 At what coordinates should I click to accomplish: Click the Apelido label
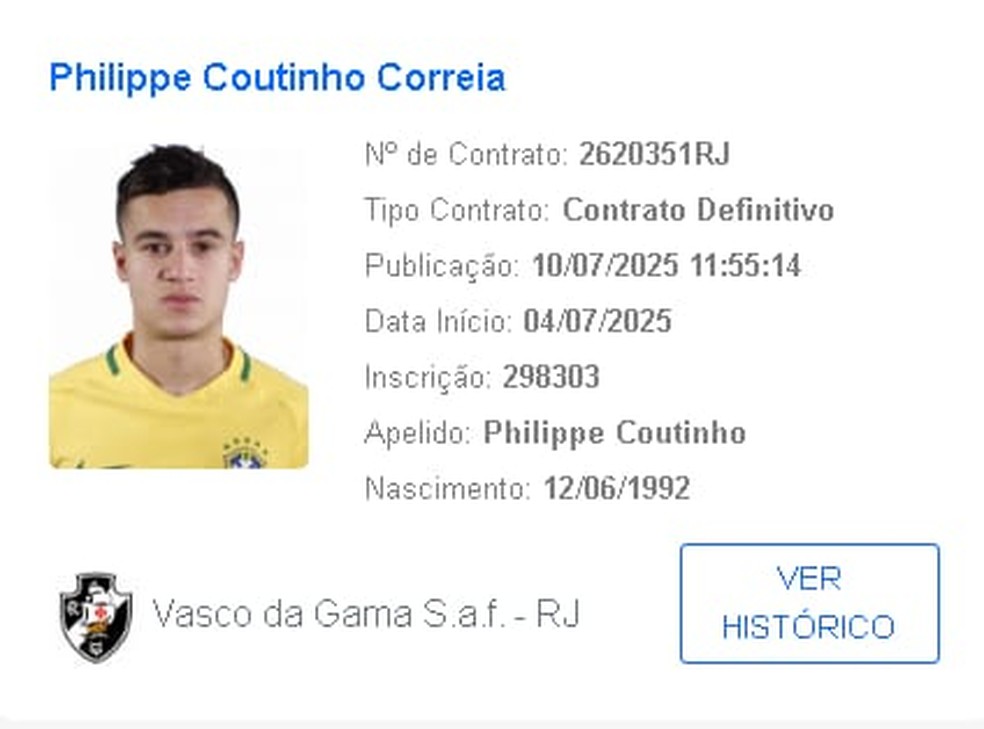click(419, 433)
